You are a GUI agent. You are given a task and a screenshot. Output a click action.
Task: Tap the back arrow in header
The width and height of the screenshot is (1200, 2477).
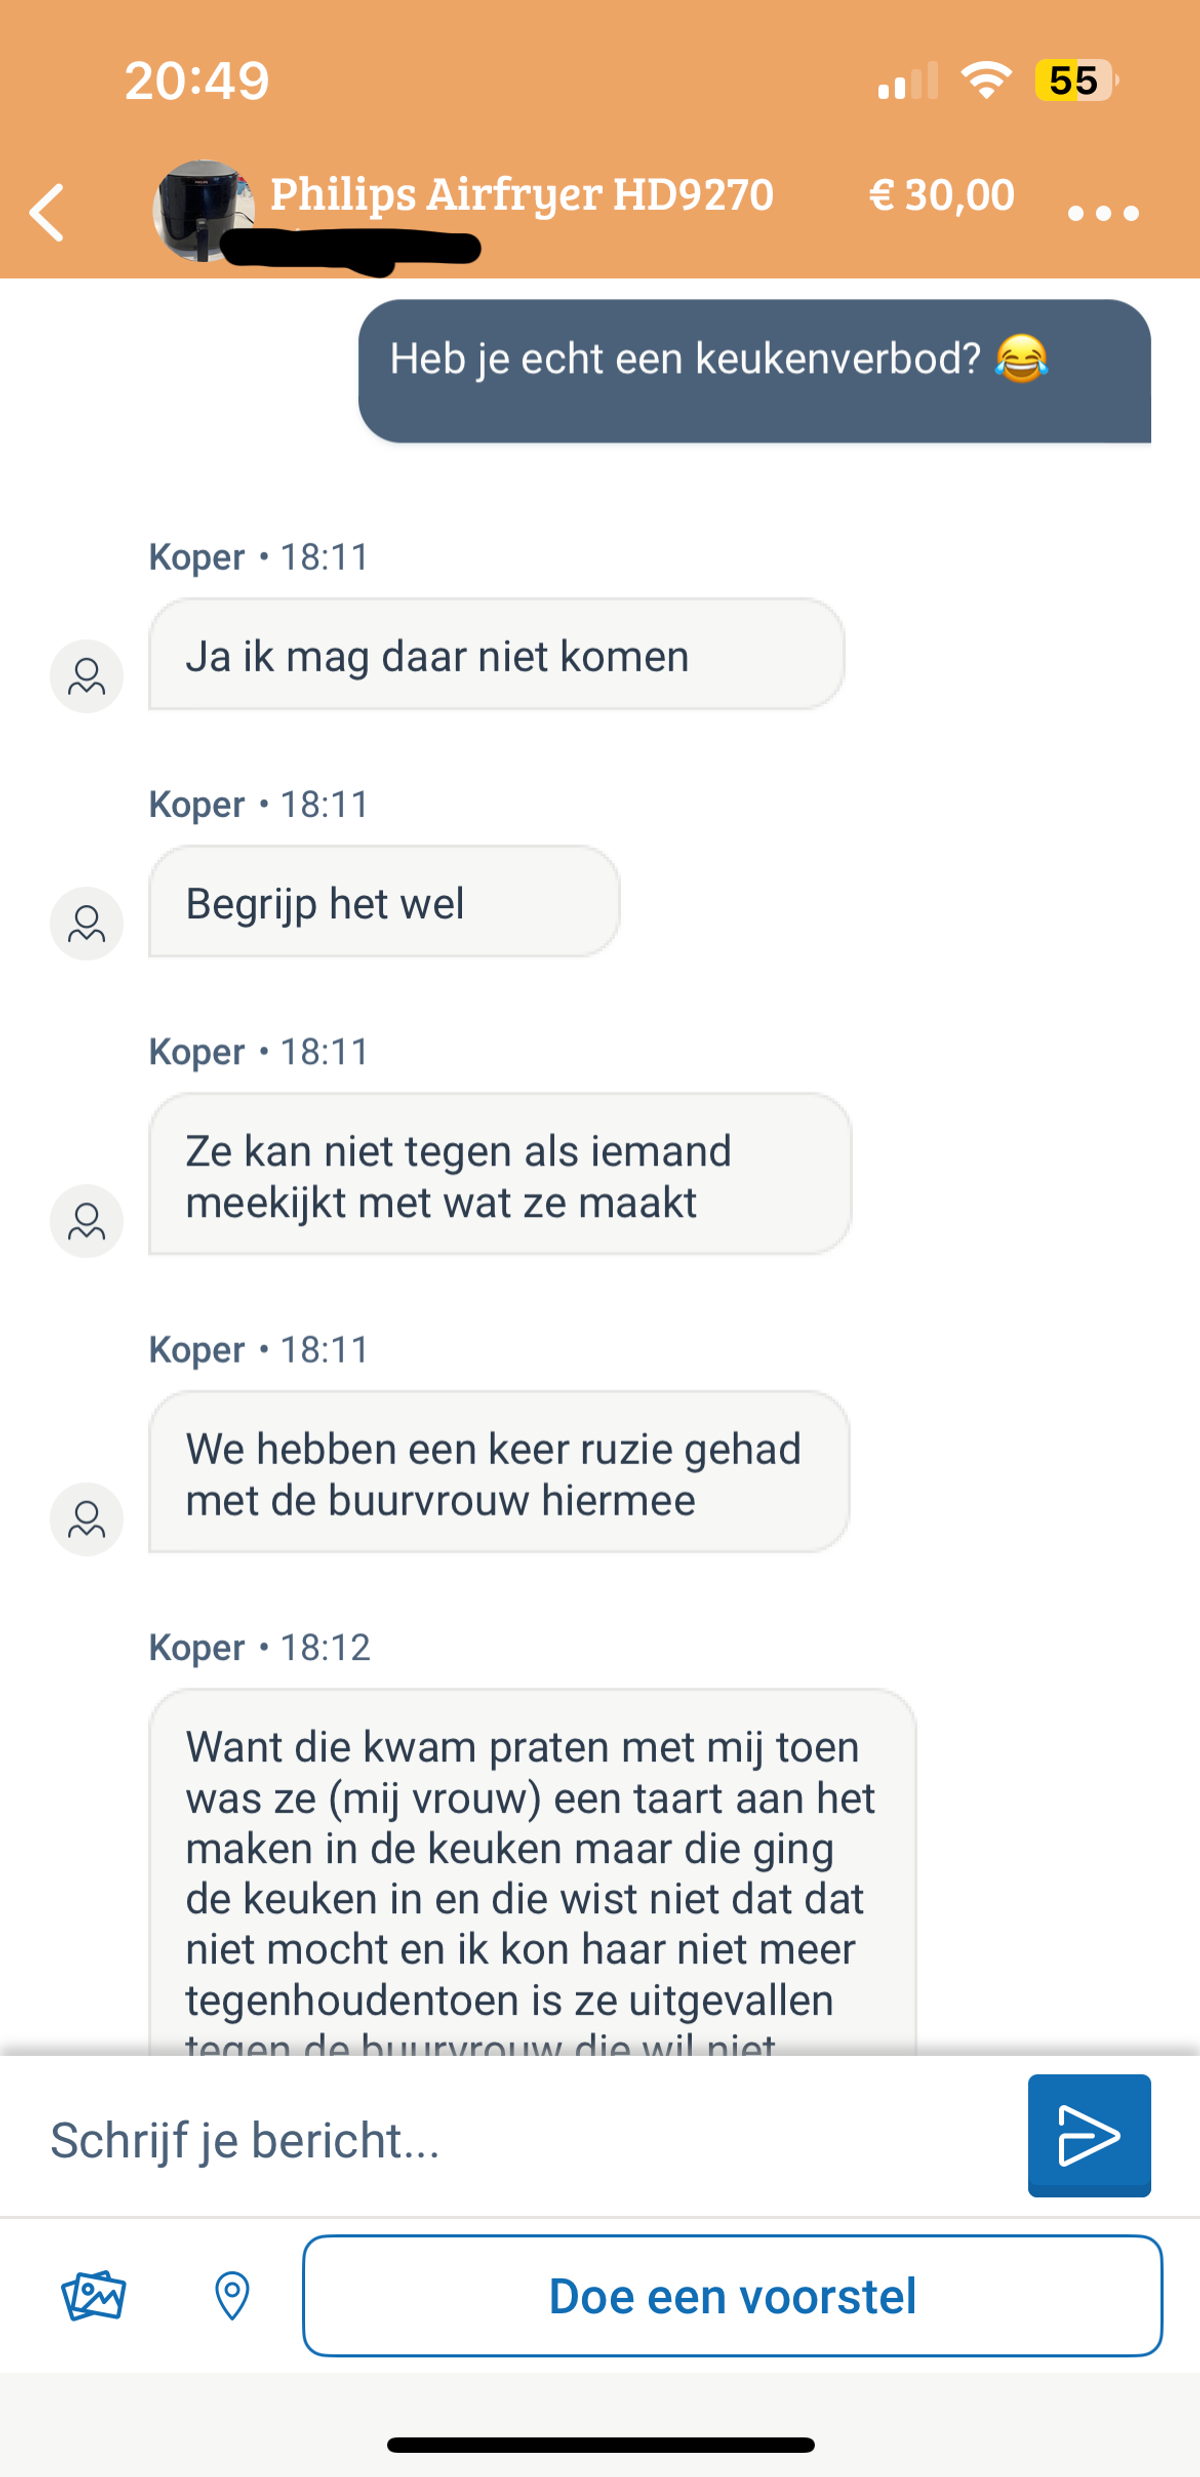tap(47, 212)
